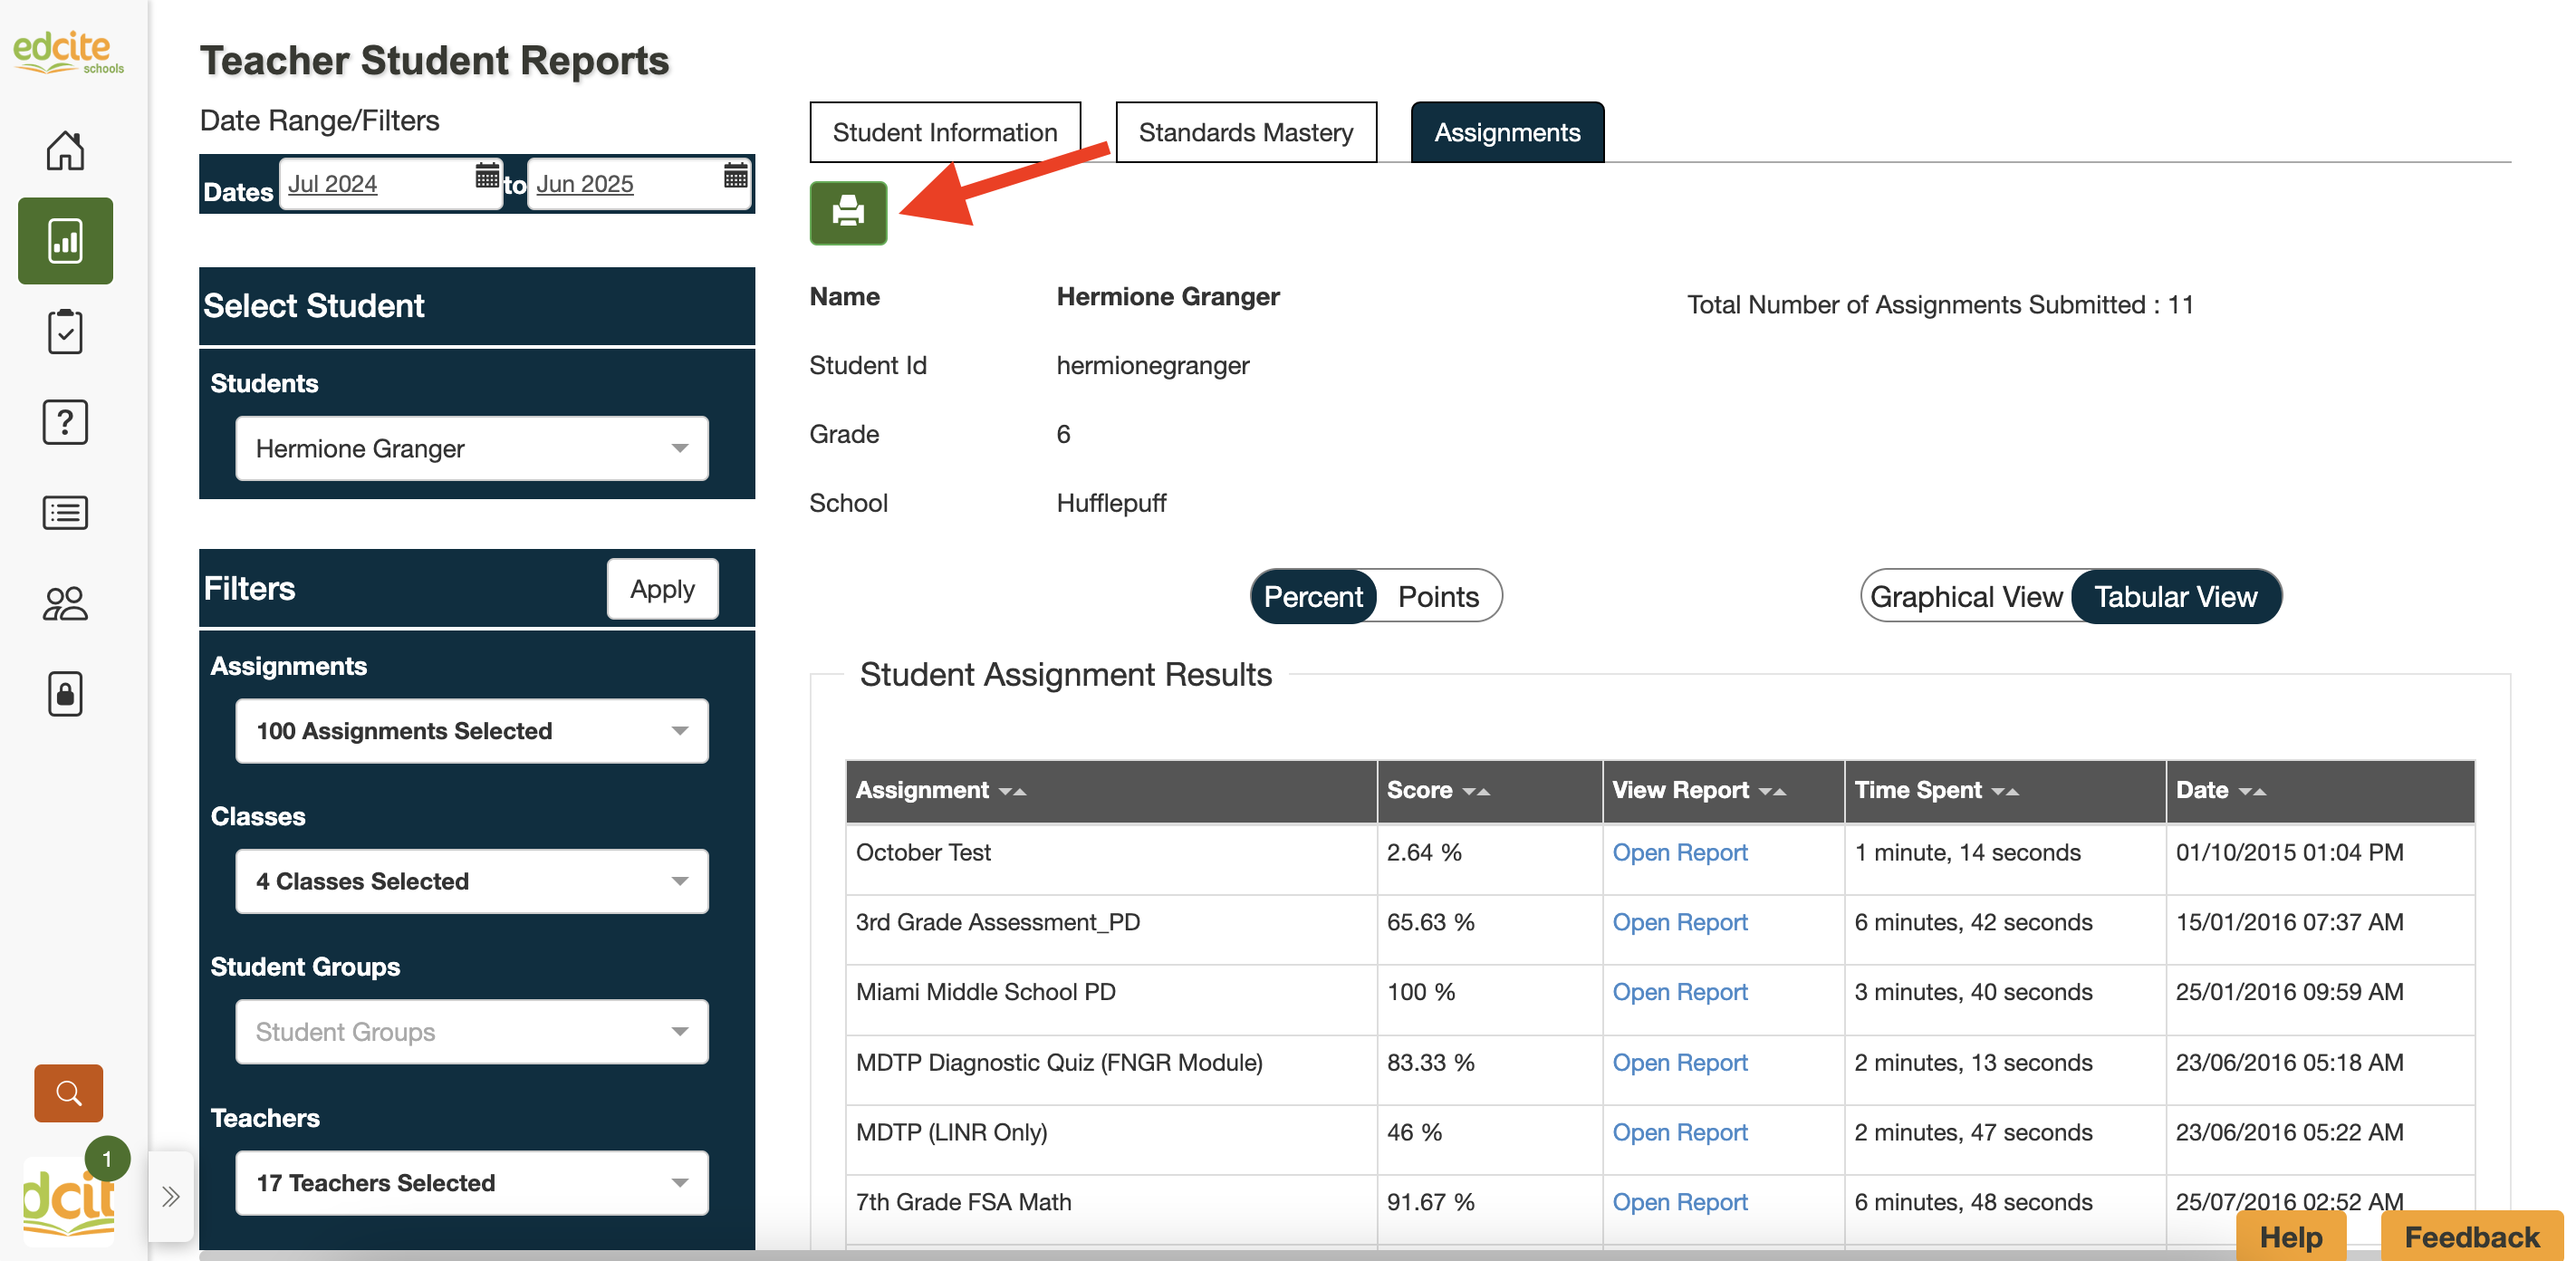Click the question mark sidebar icon
The height and width of the screenshot is (1261, 2576).
point(65,422)
